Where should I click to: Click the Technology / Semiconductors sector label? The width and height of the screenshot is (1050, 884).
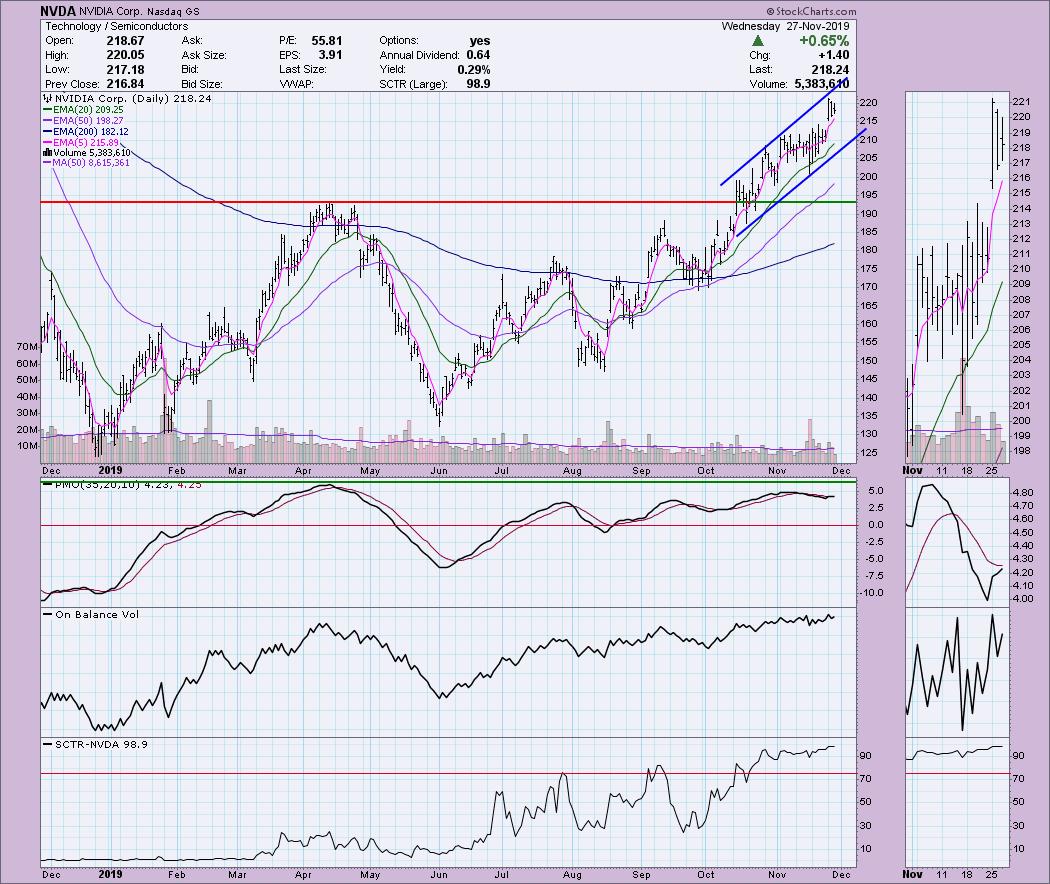pyautogui.click(x=117, y=26)
